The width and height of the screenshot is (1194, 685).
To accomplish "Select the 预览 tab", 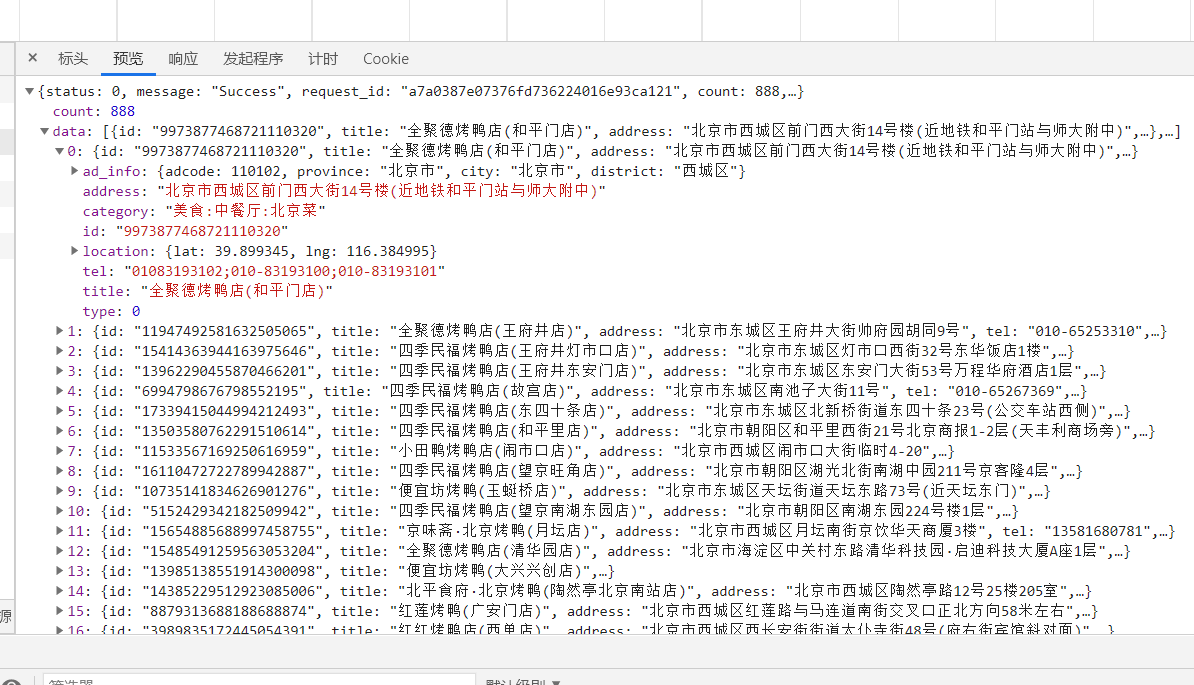I will click(x=128, y=59).
